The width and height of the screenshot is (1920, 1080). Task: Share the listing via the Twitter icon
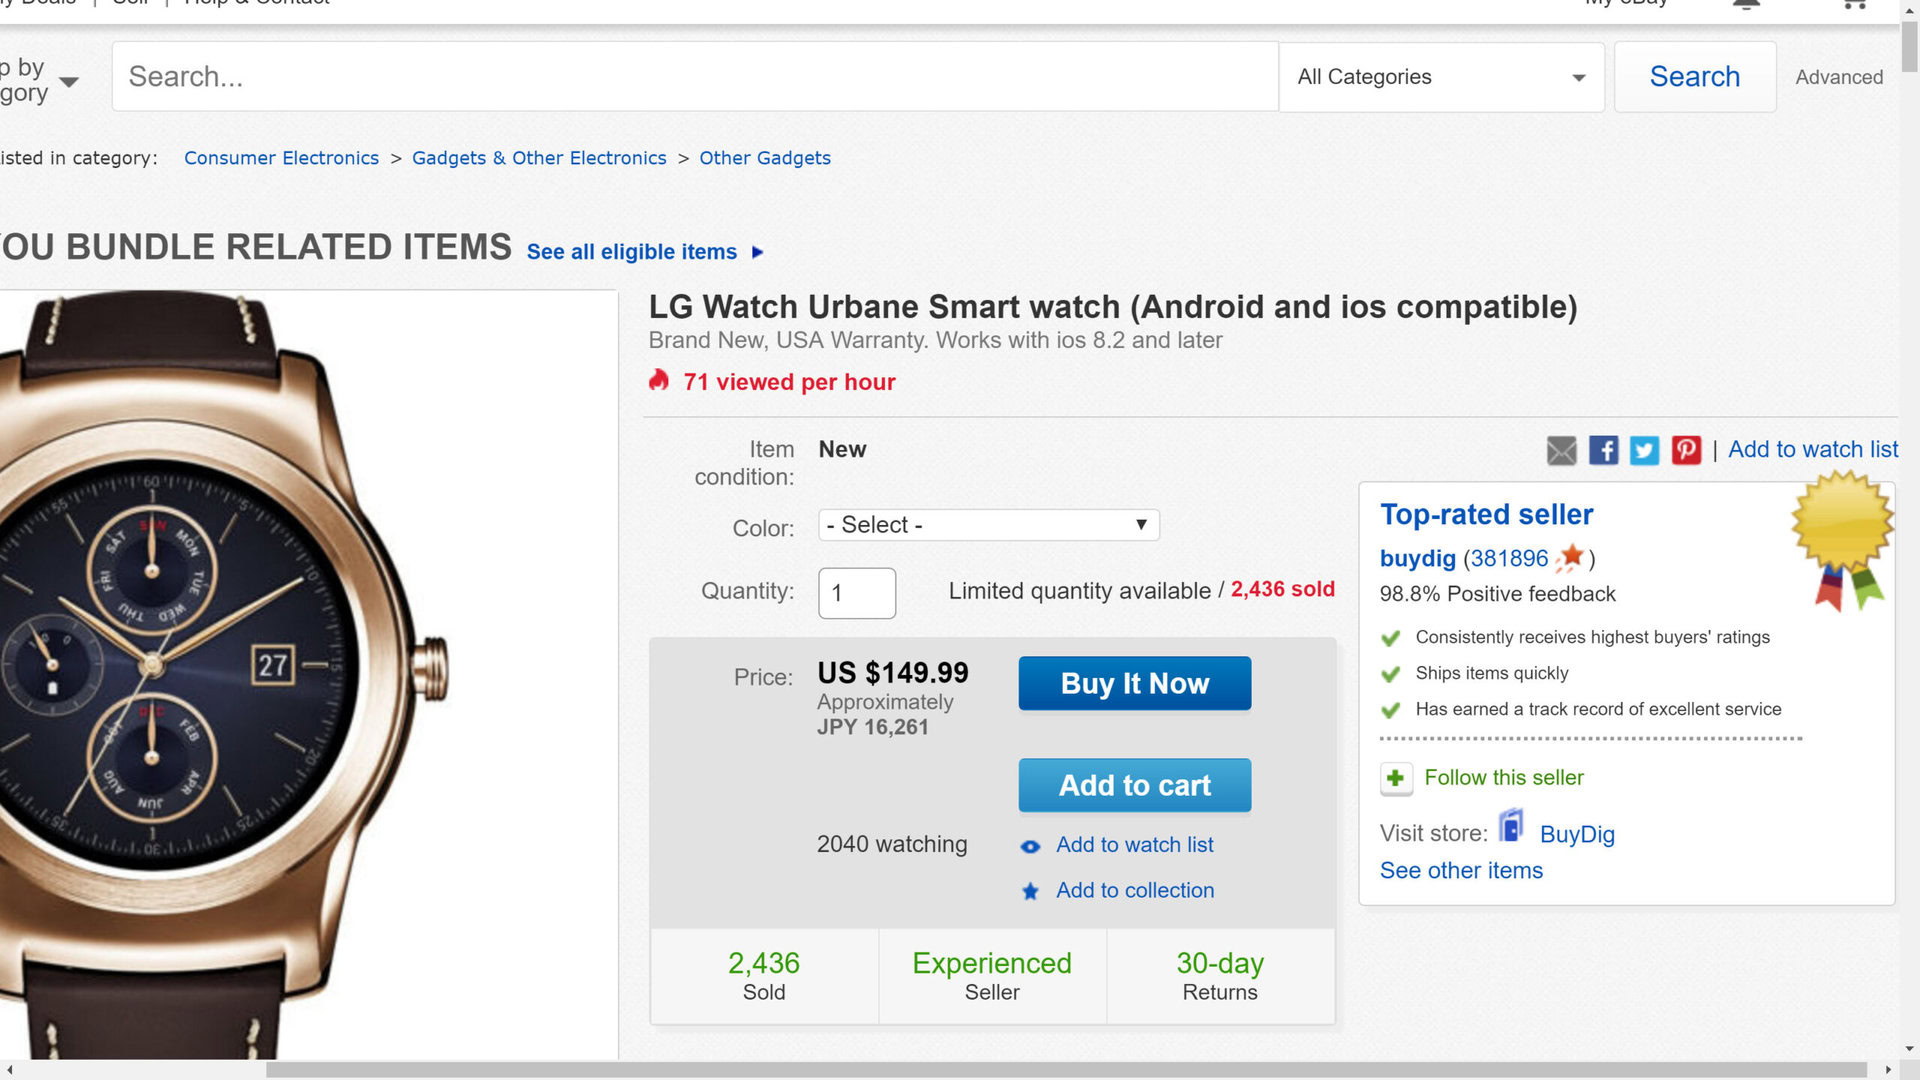(1644, 450)
